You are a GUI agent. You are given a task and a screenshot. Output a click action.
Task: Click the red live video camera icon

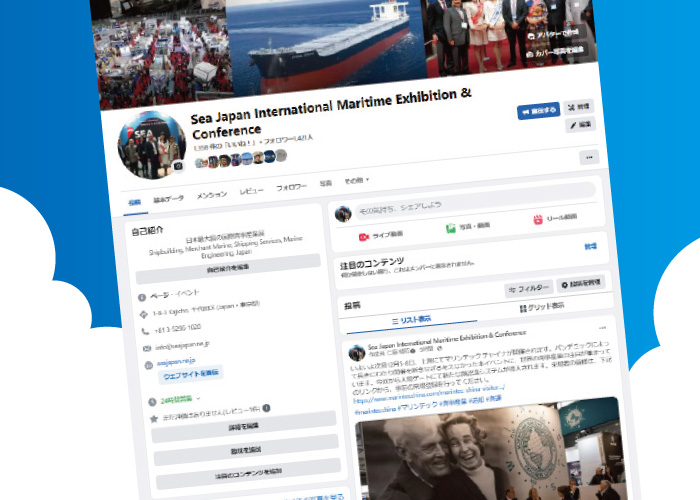click(364, 237)
